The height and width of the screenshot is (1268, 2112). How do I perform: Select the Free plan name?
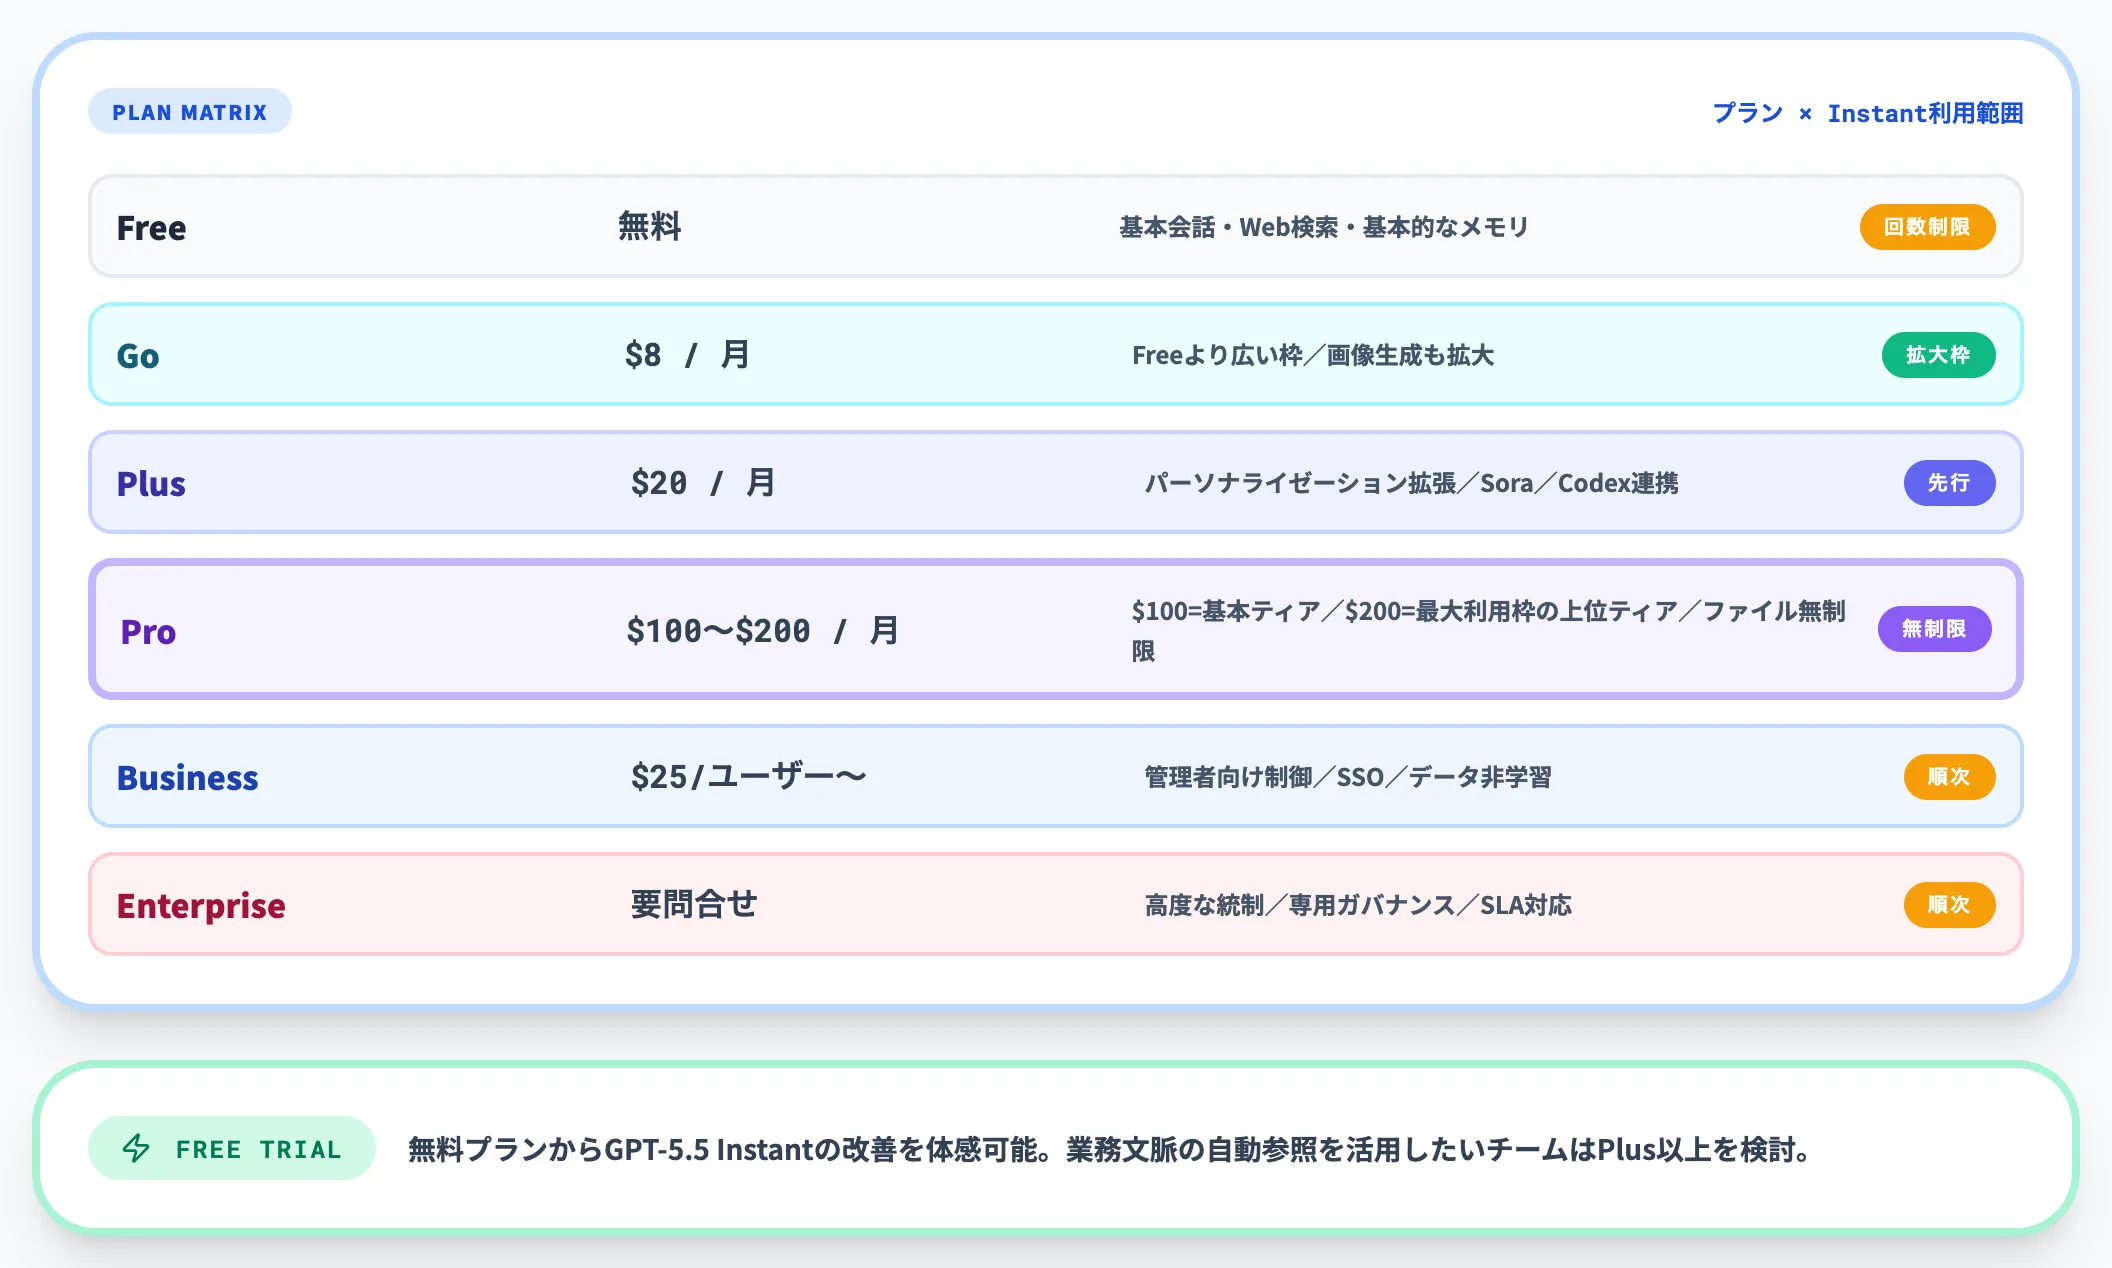151,228
